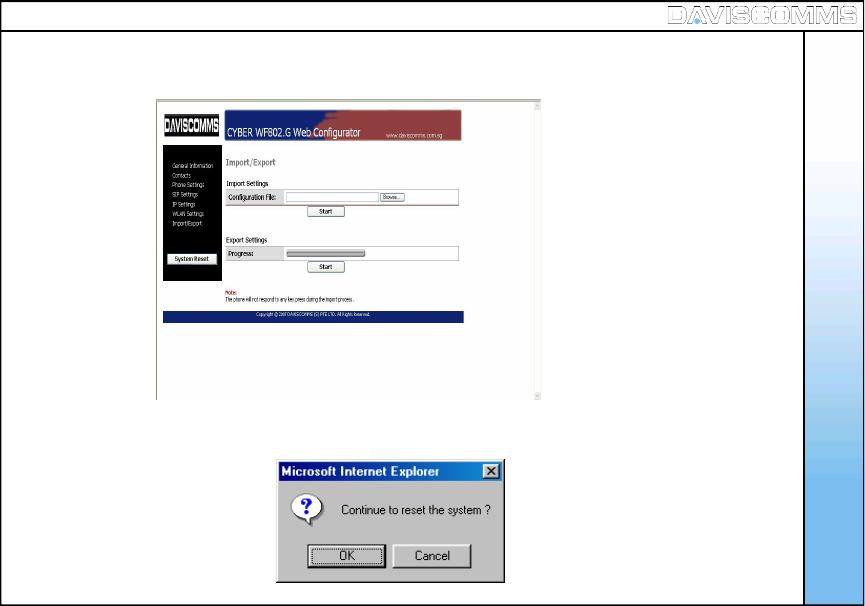865x606 pixels.
Task: Click the System Reset button
Action: click(192, 259)
